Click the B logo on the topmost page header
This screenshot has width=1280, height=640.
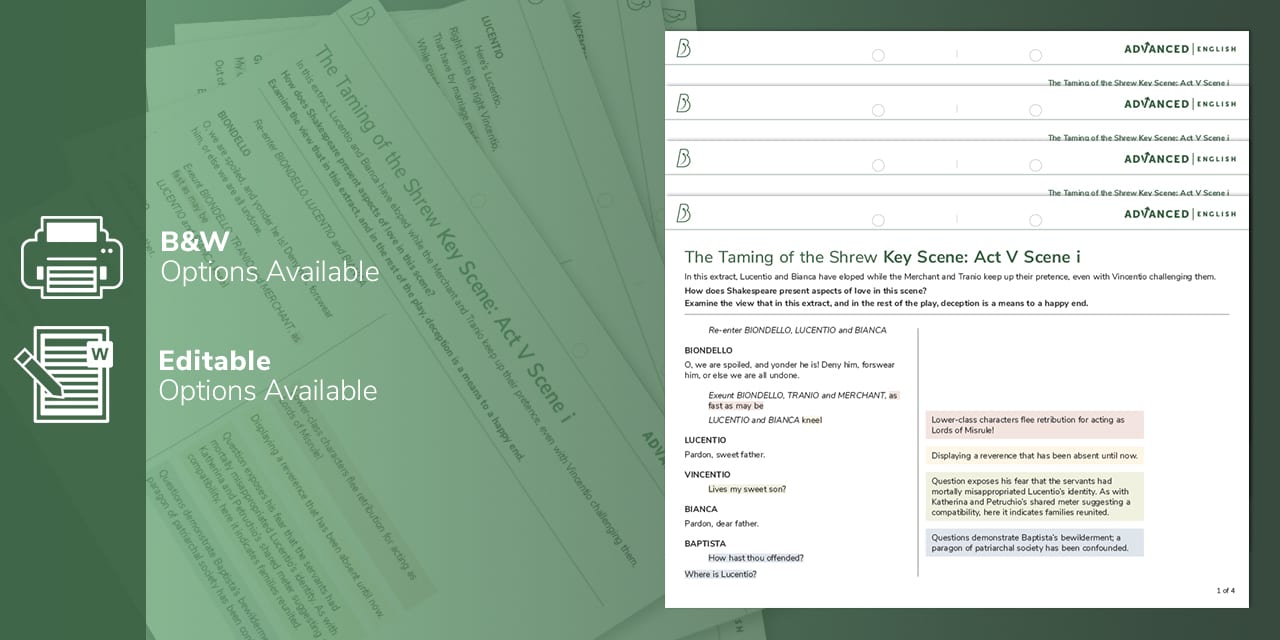[684, 48]
